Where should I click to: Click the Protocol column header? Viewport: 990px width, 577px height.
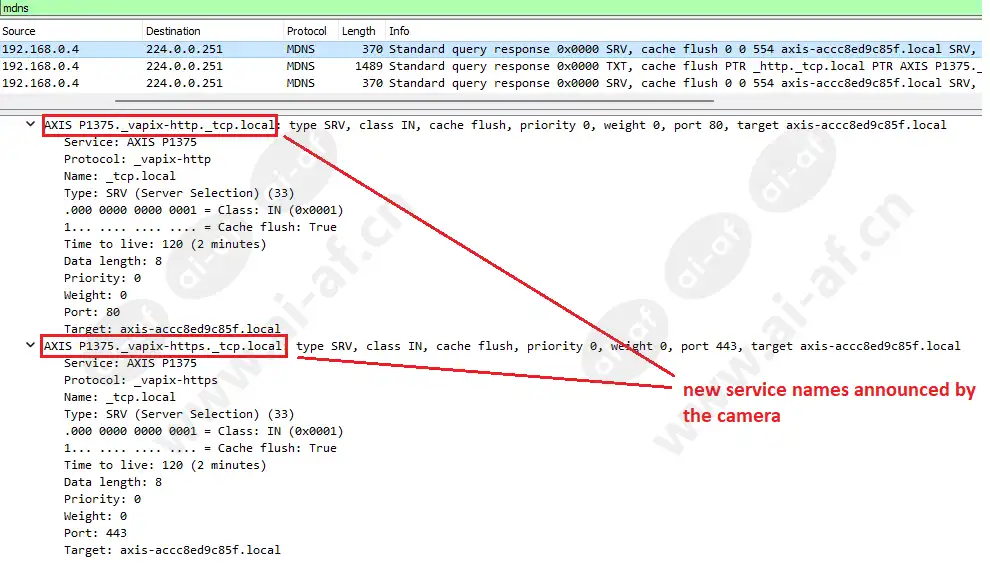(307, 31)
